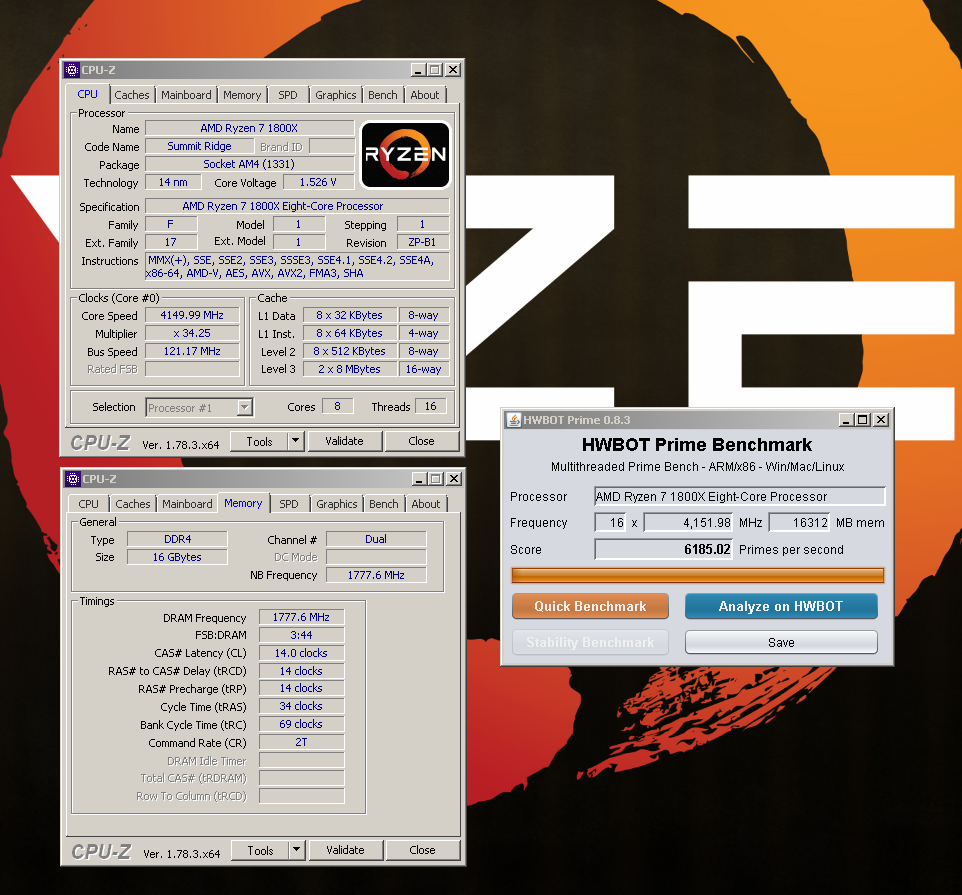Switch to Caches tab in top CPU-Z window
The width and height of the screenshot is (962, 895).
132,95
